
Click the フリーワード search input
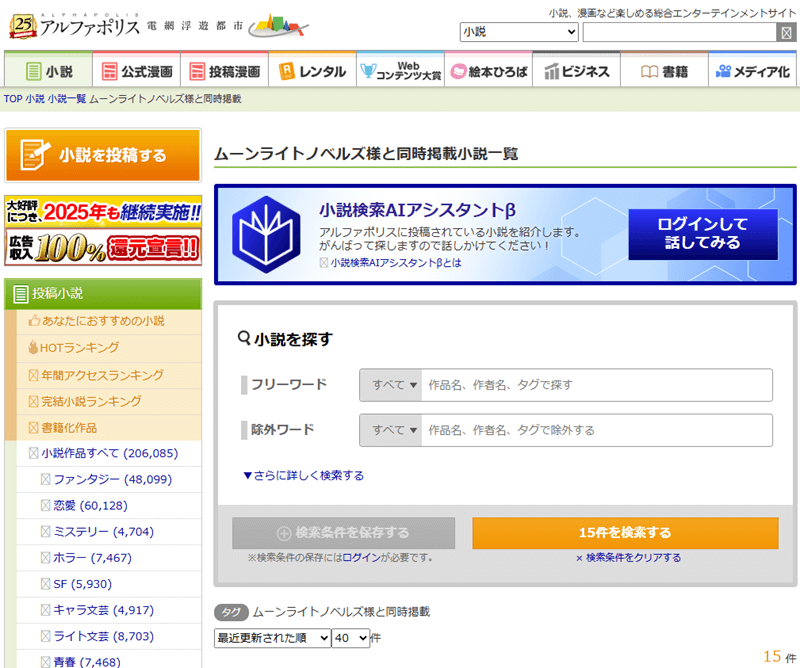597,385
